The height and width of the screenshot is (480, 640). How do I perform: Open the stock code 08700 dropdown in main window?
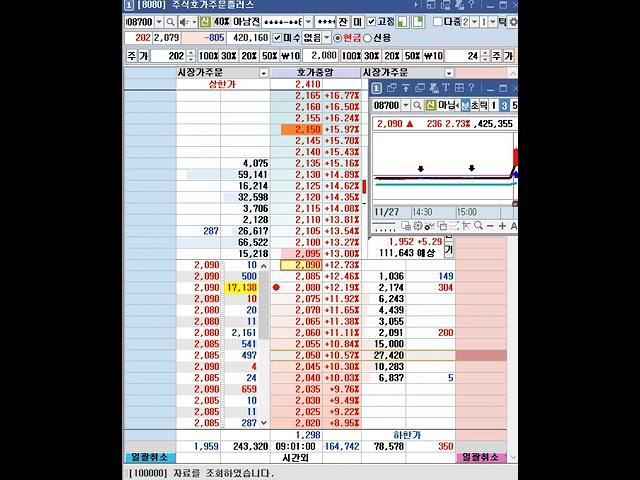point(159,22)
